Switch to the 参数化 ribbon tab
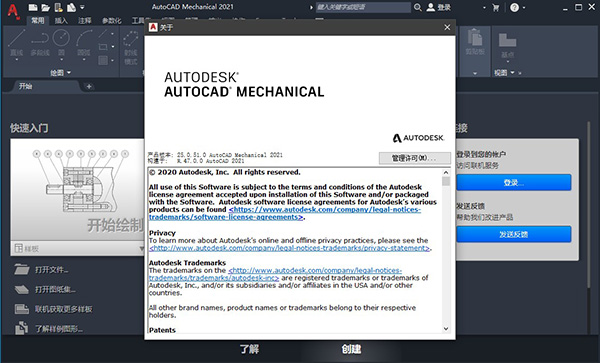Screen dimensions: 600x363 [111, 21]
